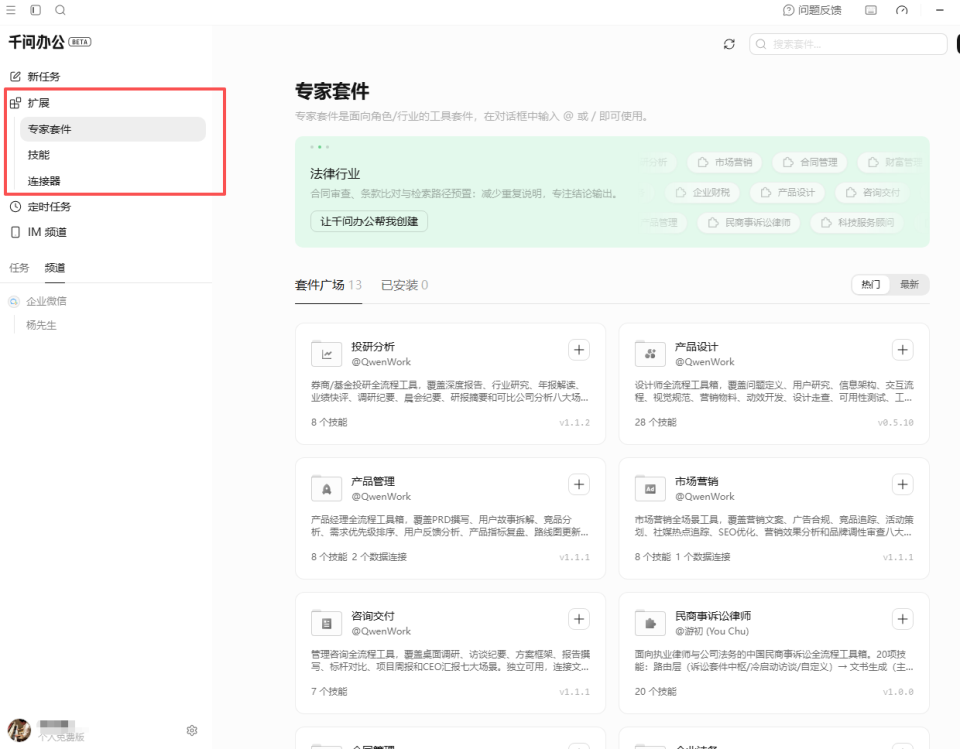This screenshot has width=960, height=749.
Task: Click the keyboard icon in title bar
Action: pos(871,10)
